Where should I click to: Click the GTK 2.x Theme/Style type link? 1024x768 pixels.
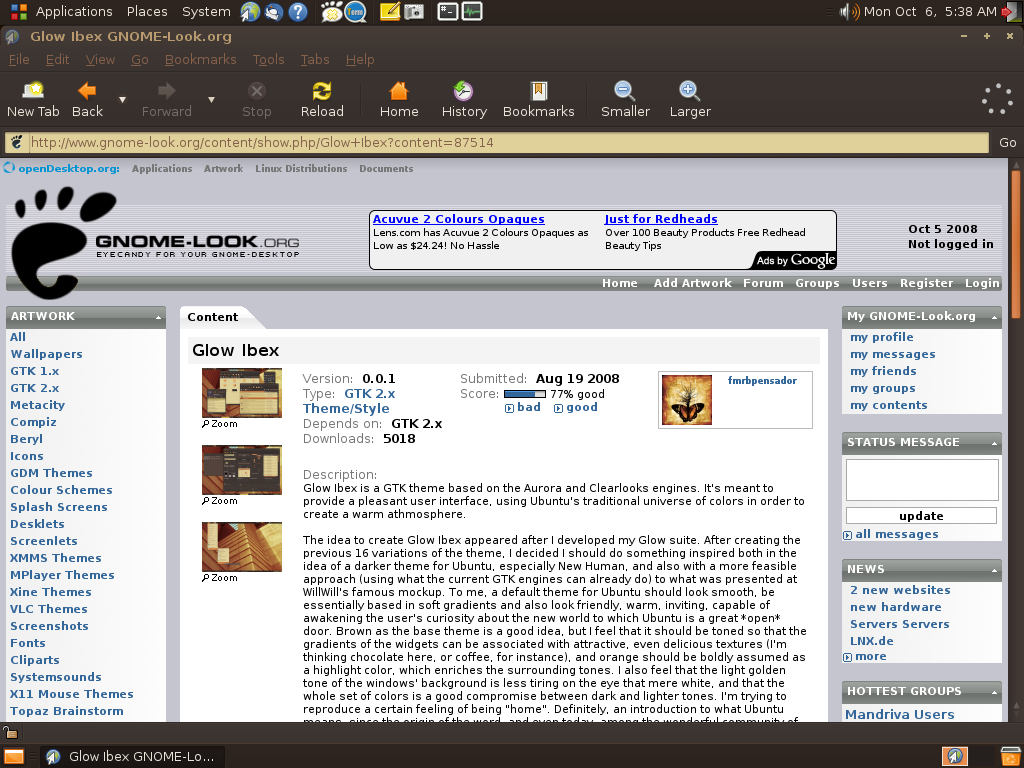coord(349,401)
